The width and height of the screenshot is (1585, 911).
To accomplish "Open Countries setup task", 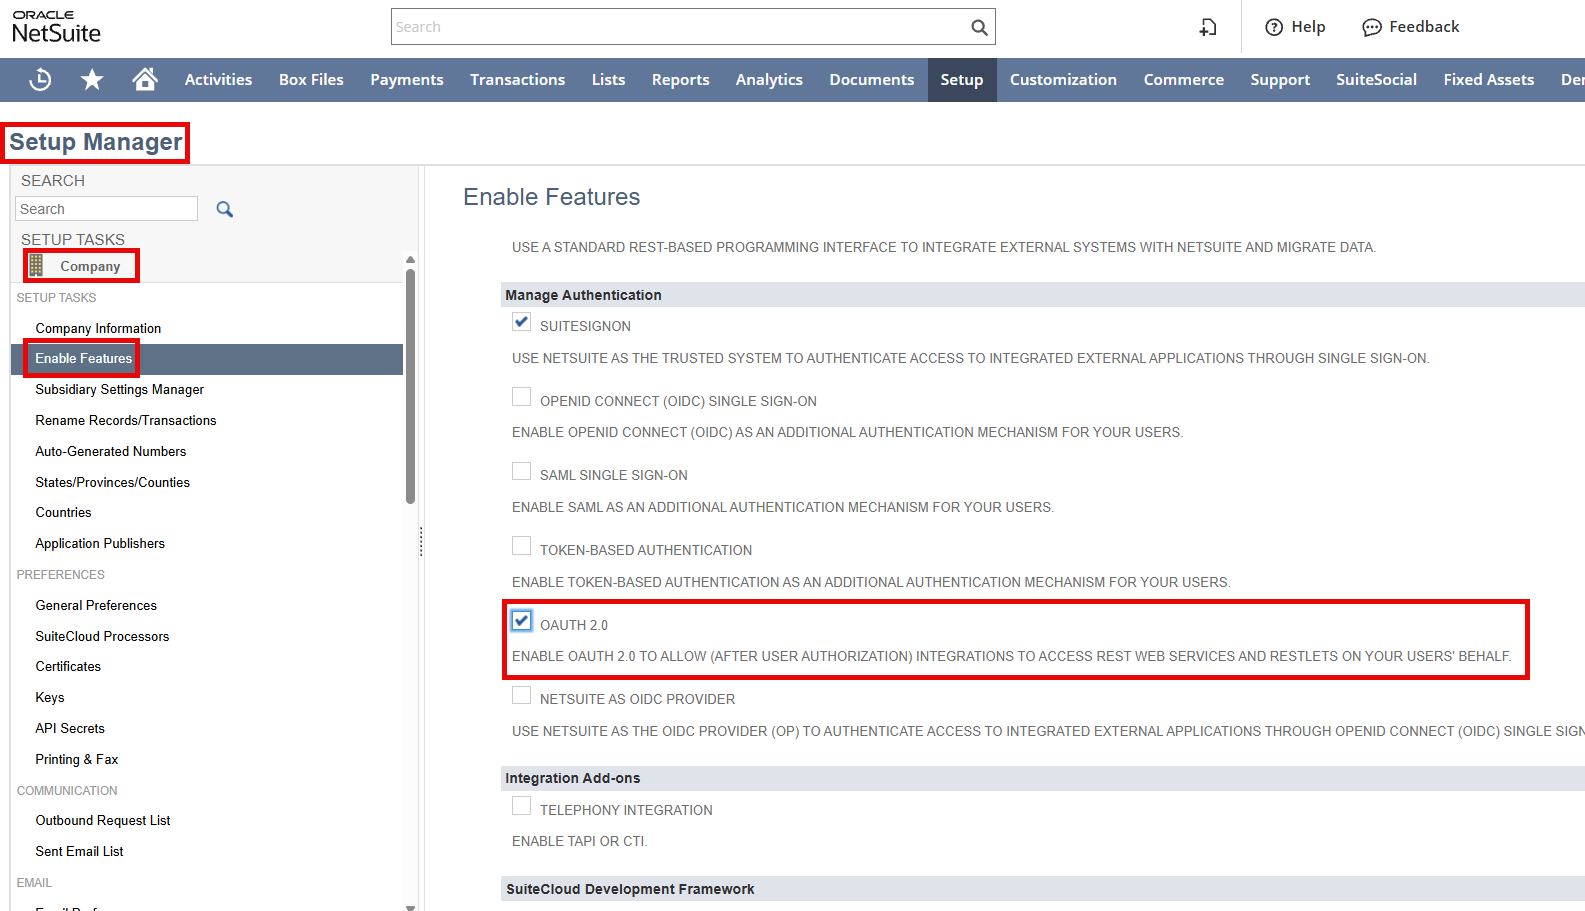I will point(64,513).
